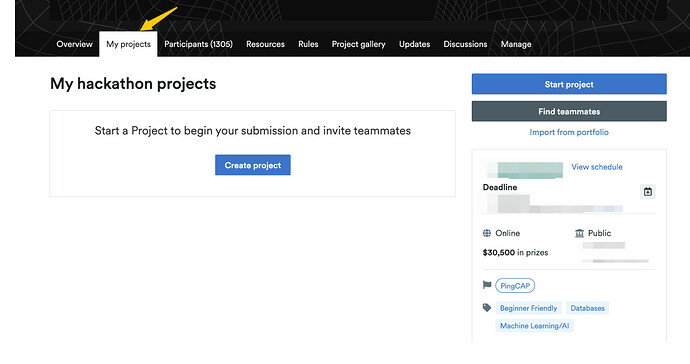Open the Rules tab
The height and width of the screenshot is (364, 690).
pos(308,44)
